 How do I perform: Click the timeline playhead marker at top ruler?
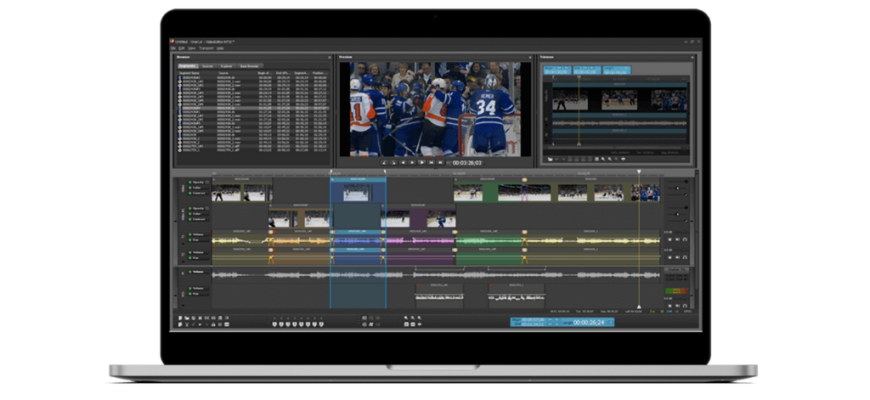tap(639, 173)
